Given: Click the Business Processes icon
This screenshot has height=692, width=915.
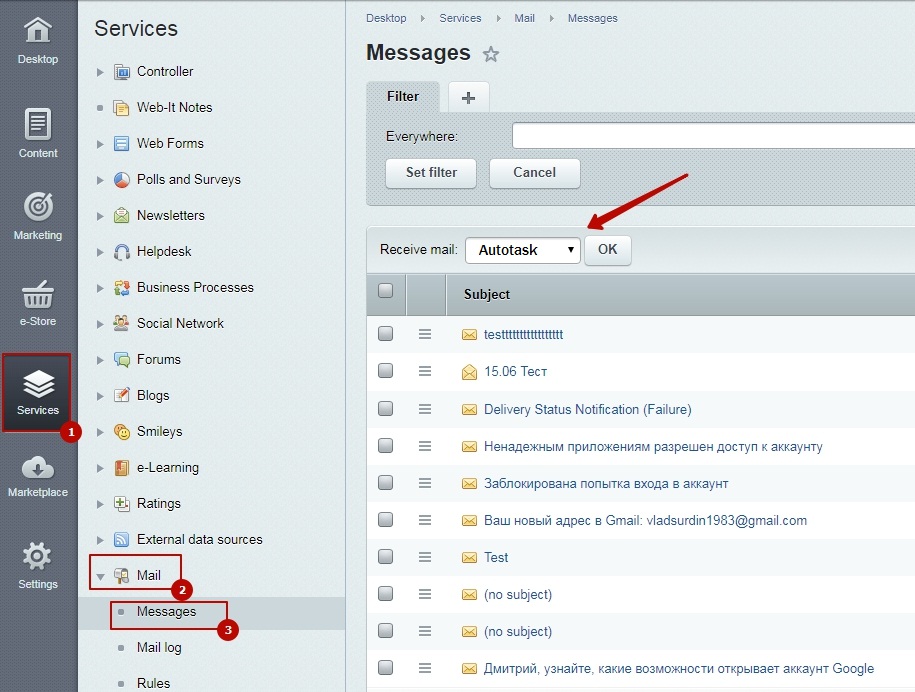Looking at the screenshot, I should (121, 288).
